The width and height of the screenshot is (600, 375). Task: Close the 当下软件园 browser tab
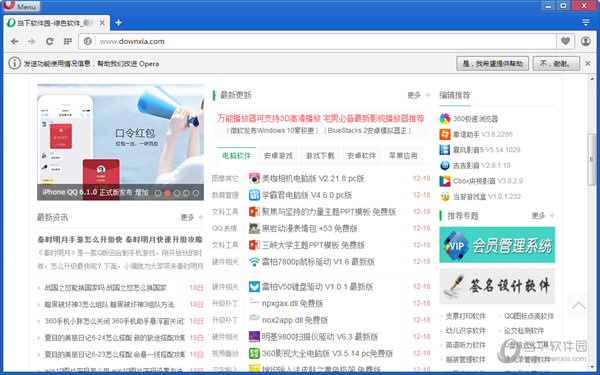click(x=102, y=23)
